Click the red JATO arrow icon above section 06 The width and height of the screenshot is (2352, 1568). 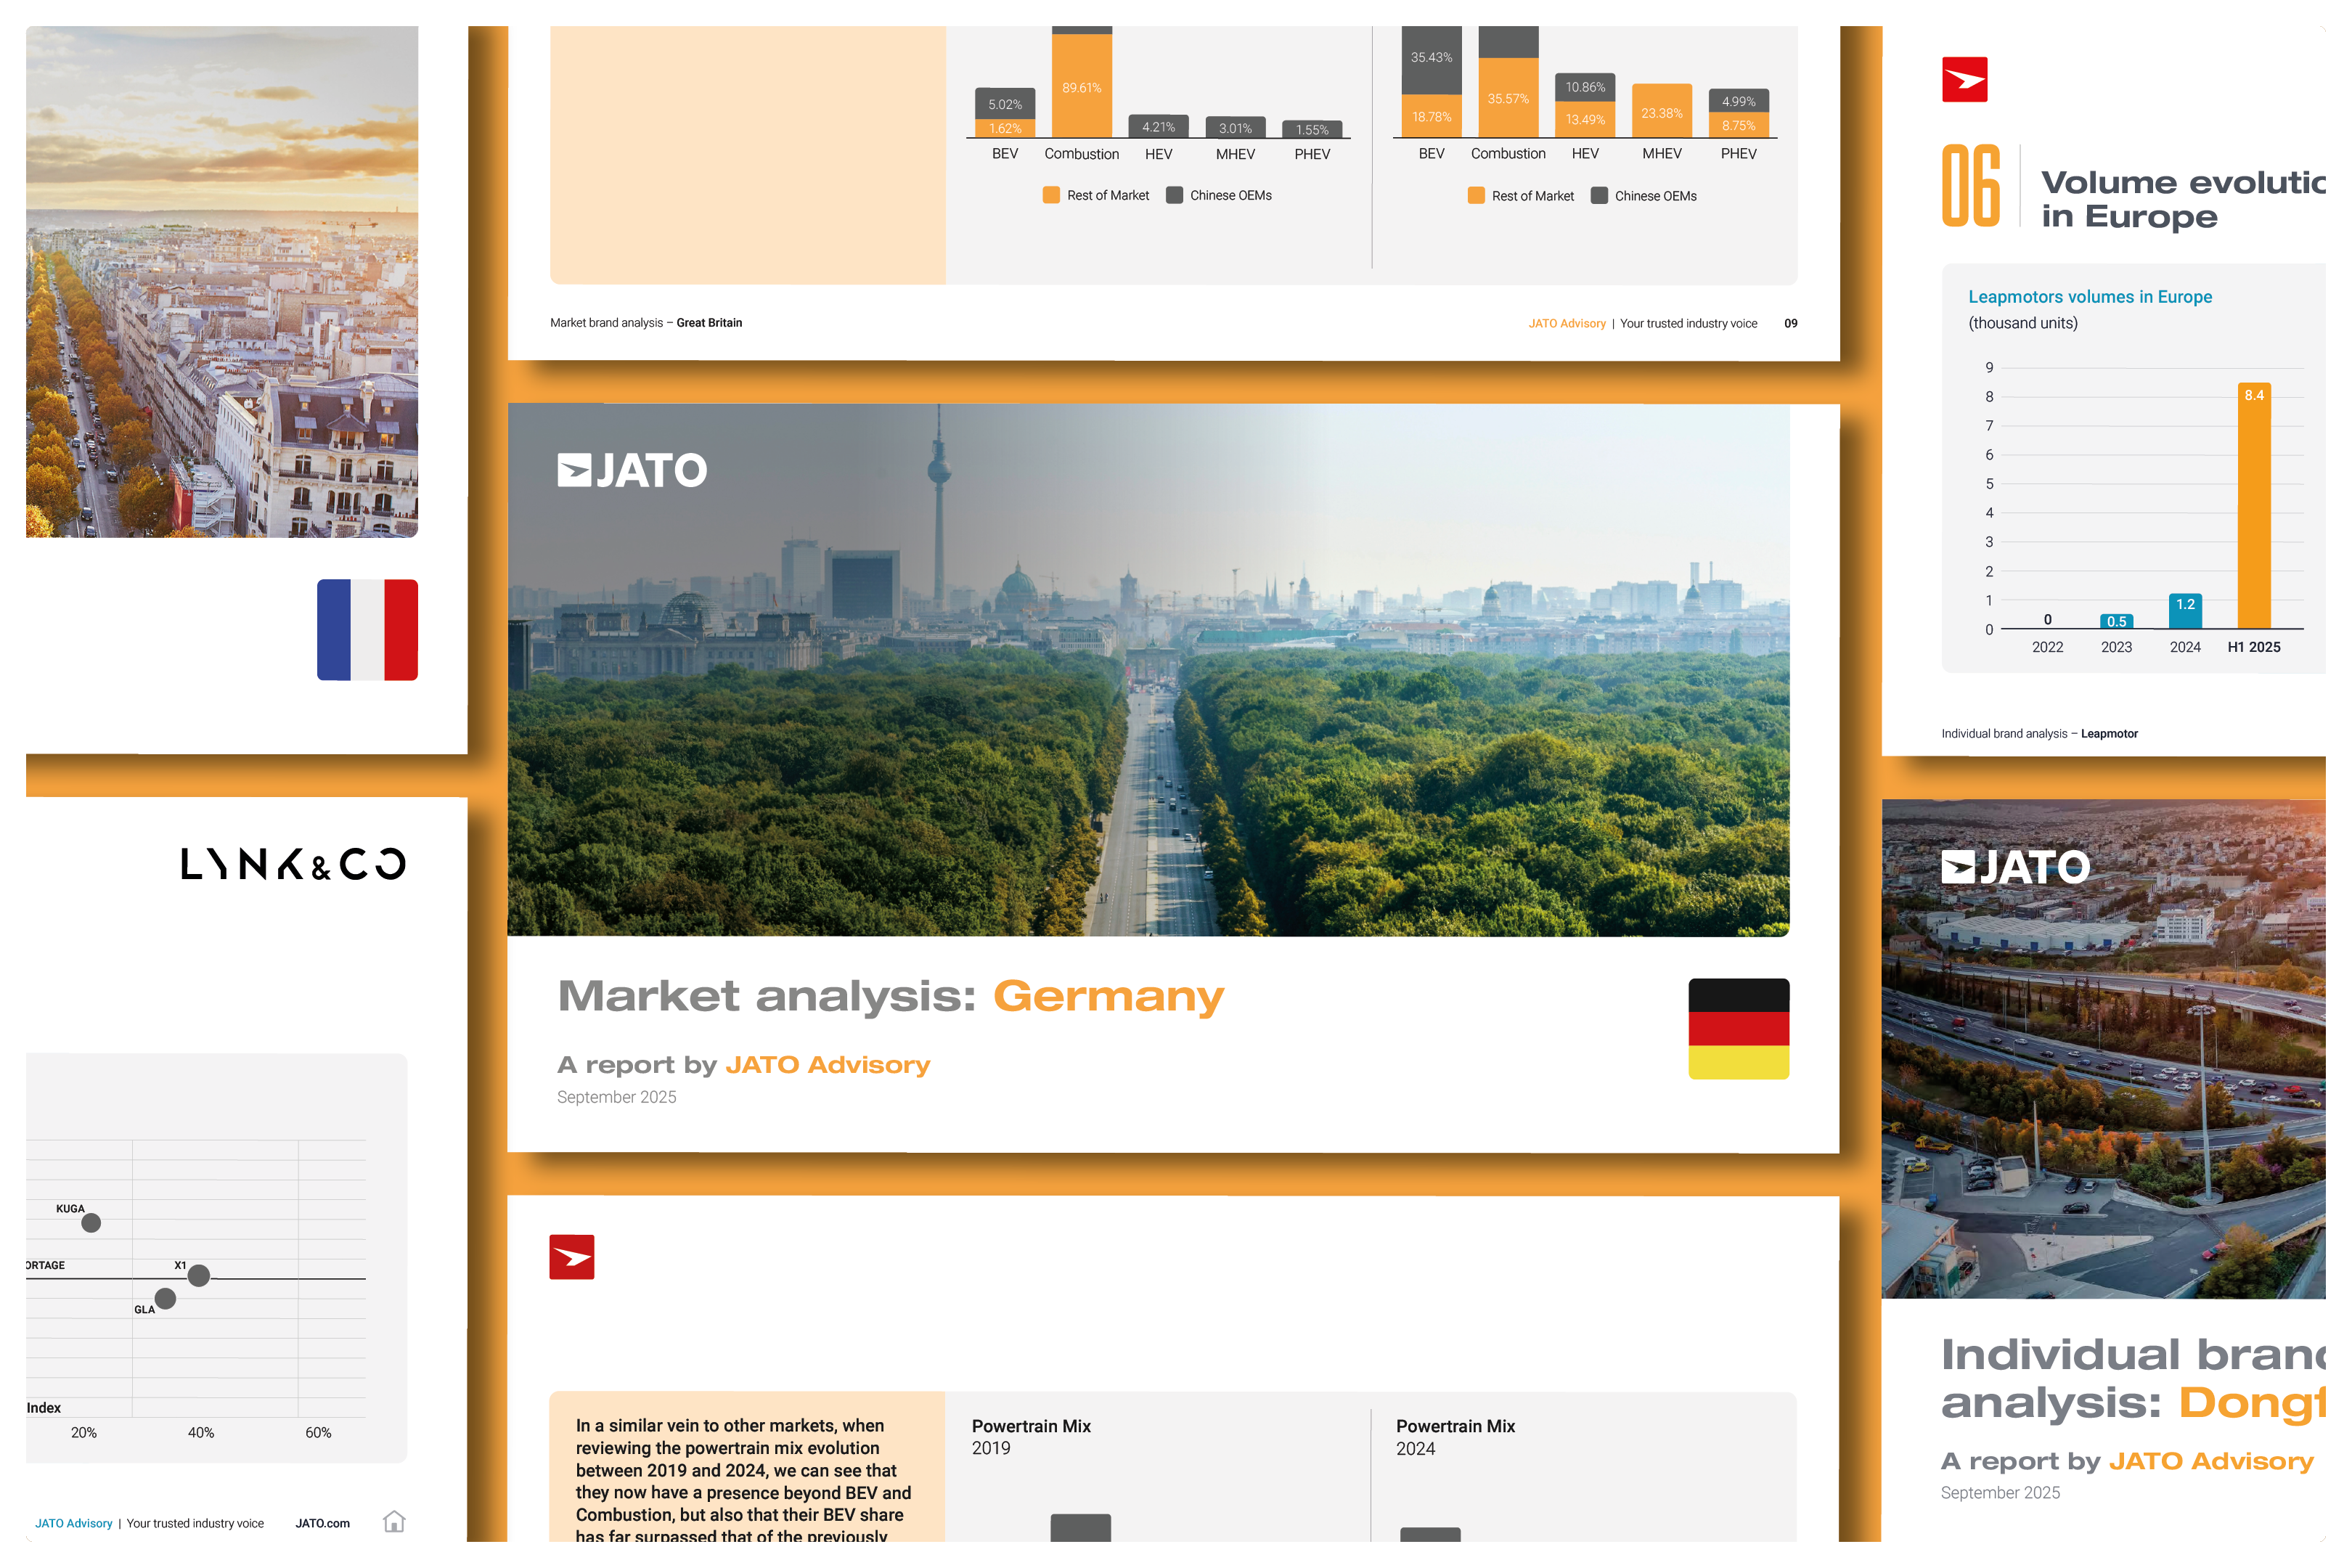(x=1964, y=80)
